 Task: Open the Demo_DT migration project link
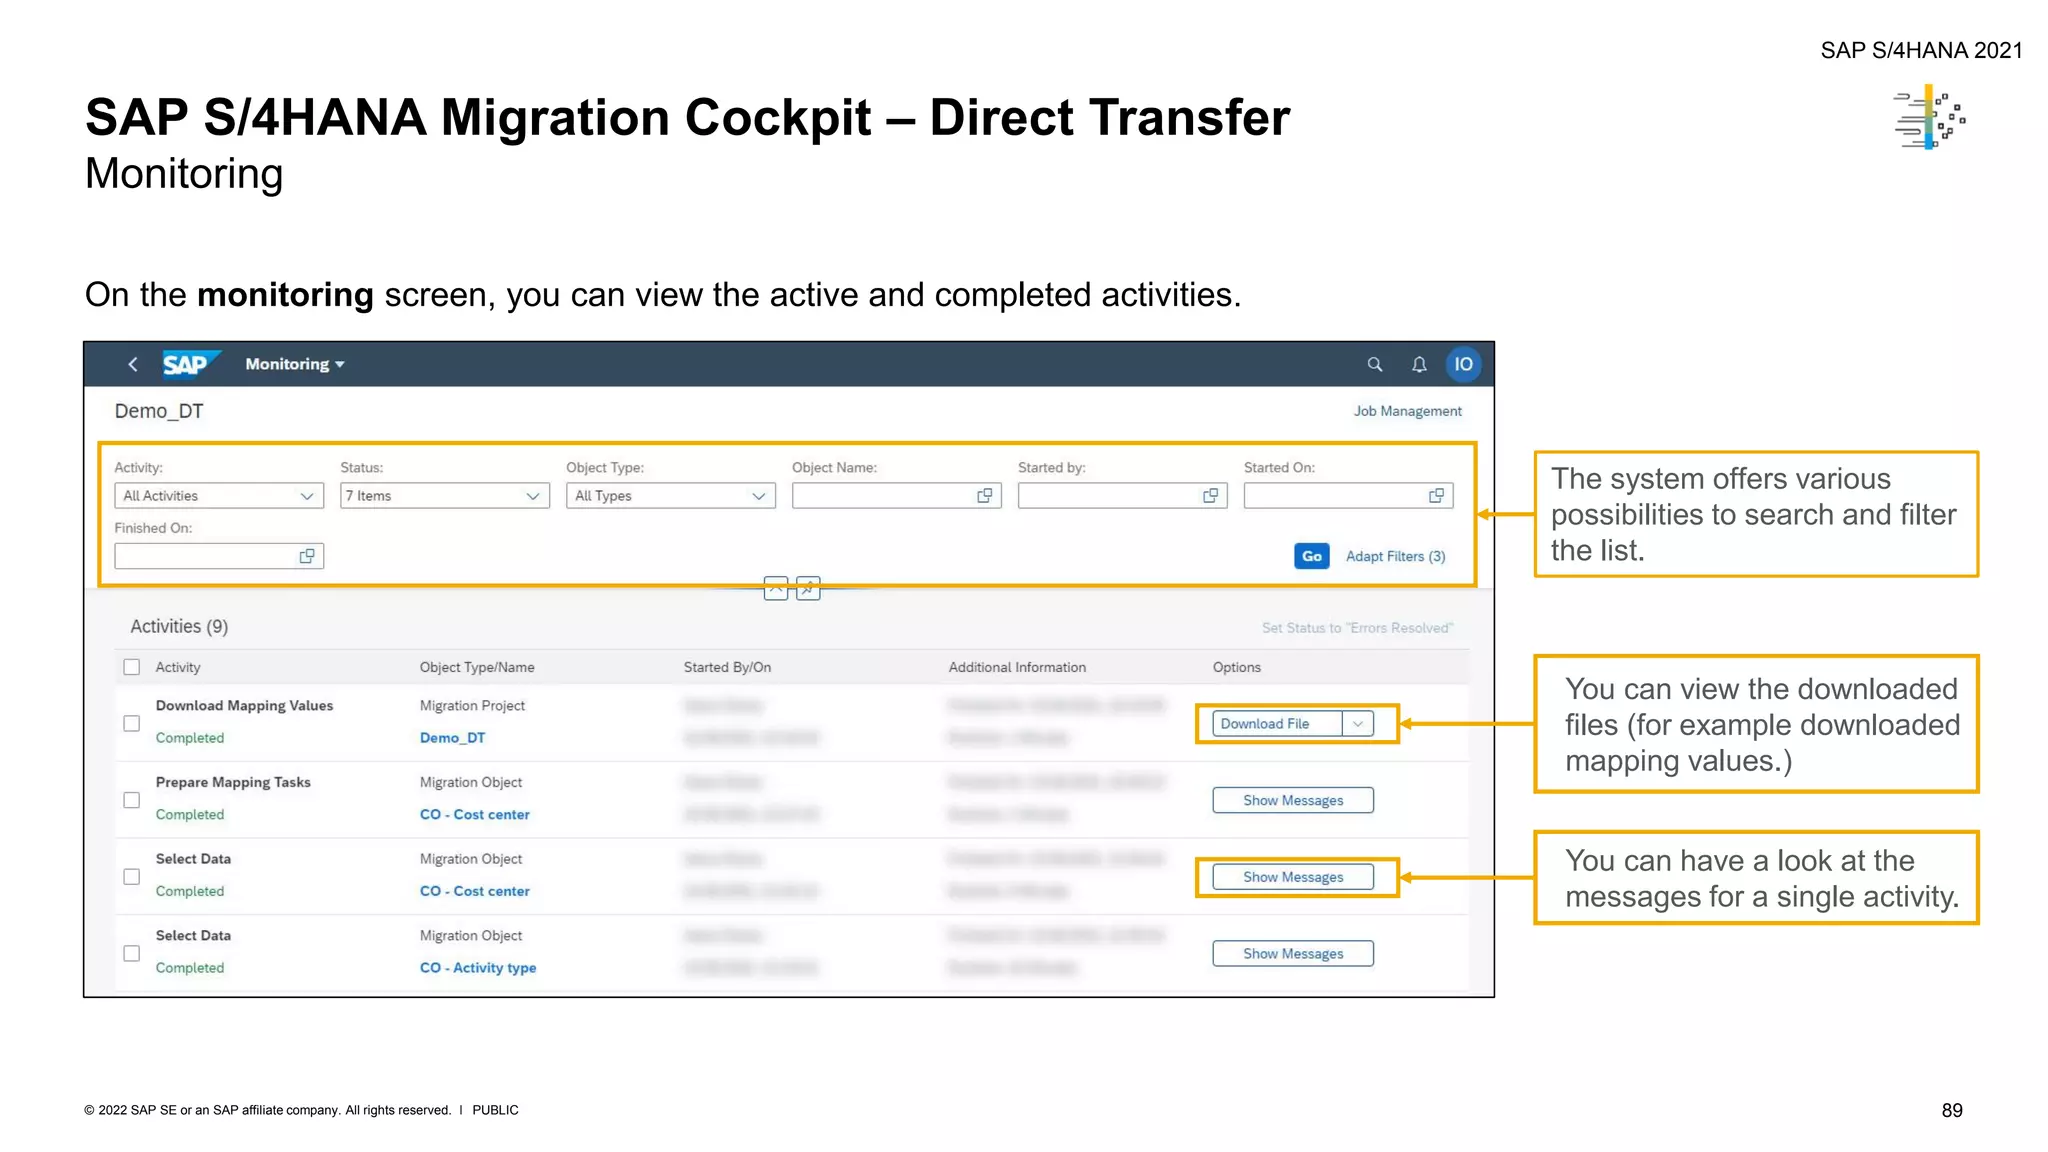[452, 738]
